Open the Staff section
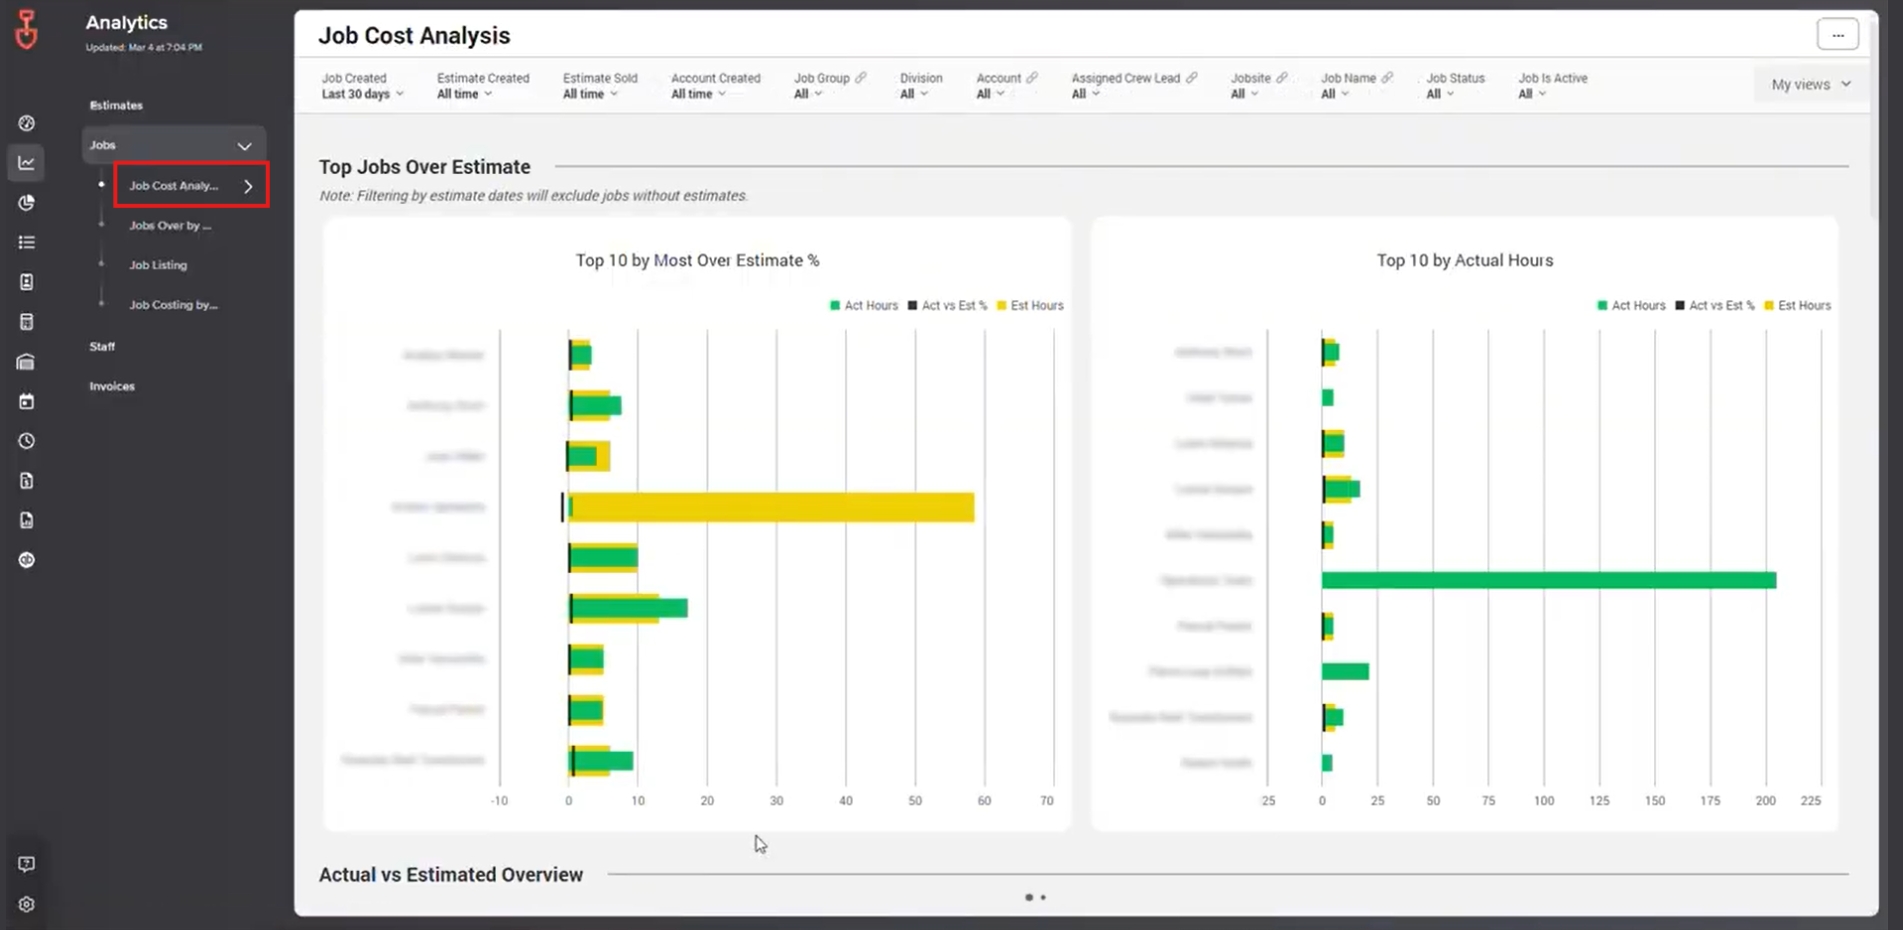 [101, 346]
